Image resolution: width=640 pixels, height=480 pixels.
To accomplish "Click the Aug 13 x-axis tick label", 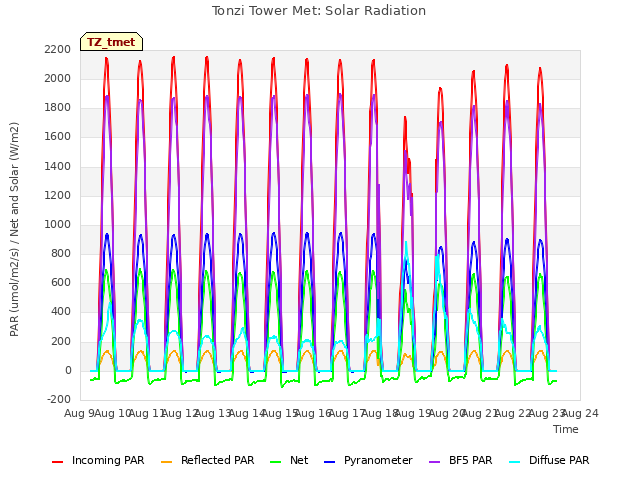I will click(x=213, y=413).
